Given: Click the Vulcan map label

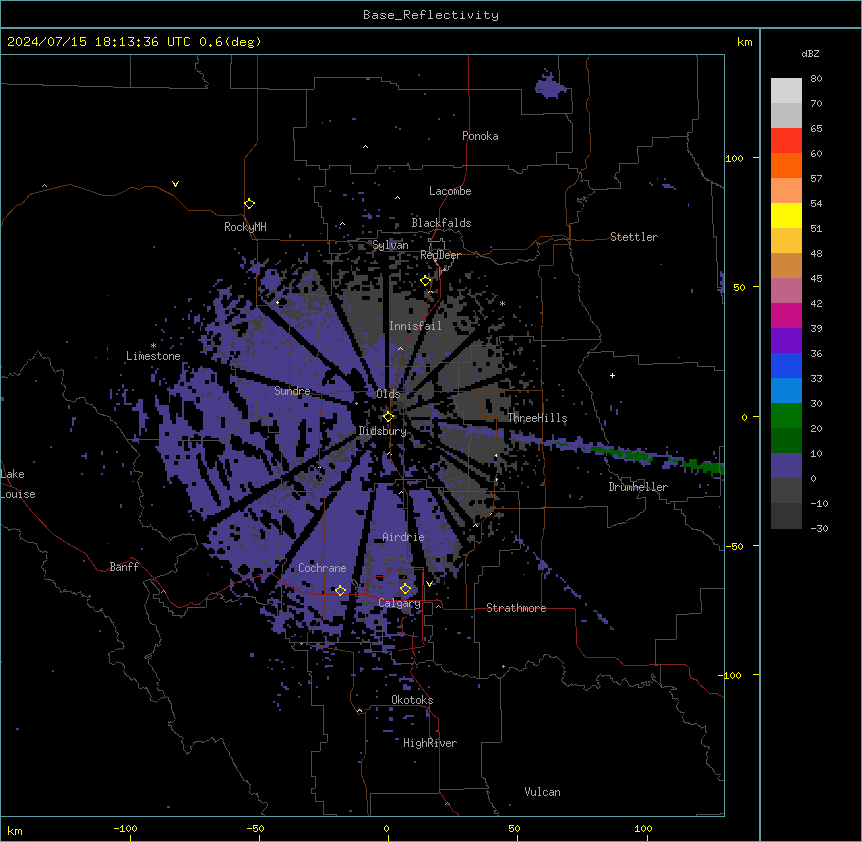Looking at the screenshot, I should tap(543, 792).
